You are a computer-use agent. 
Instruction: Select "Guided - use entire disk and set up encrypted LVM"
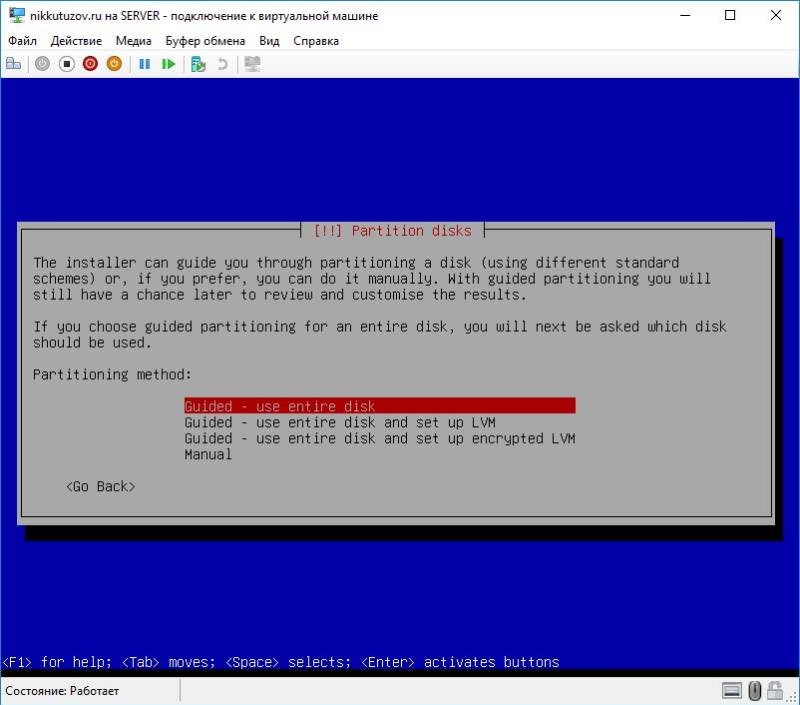[380, 438]
